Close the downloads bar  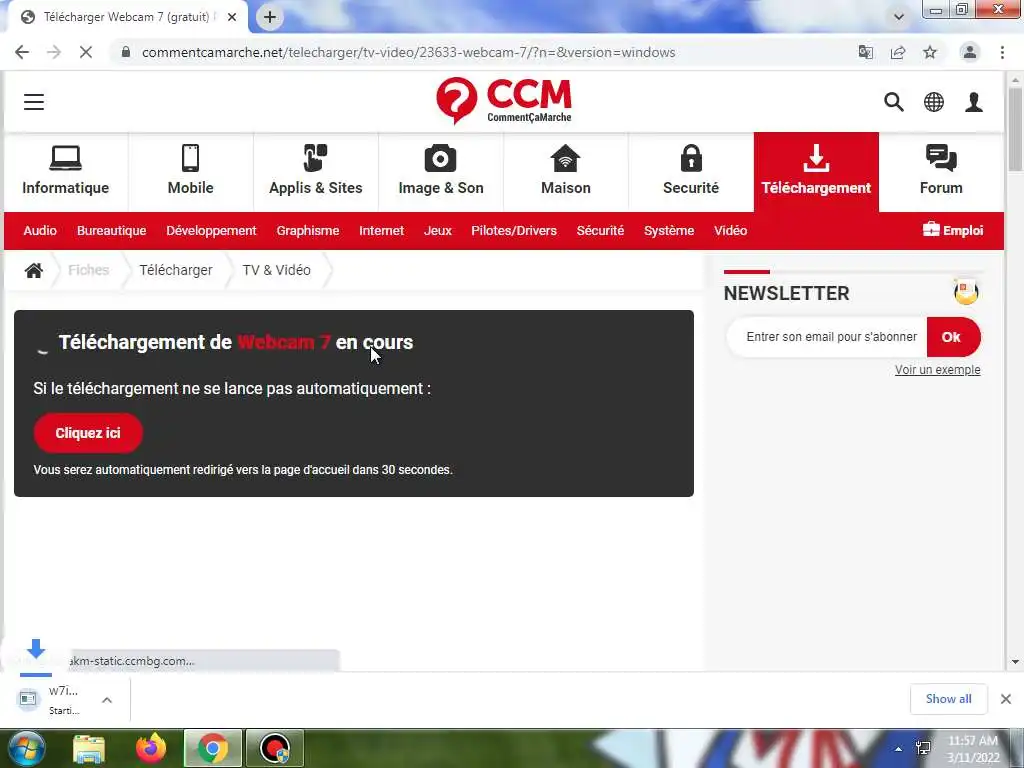click(x=1006, y=699)
